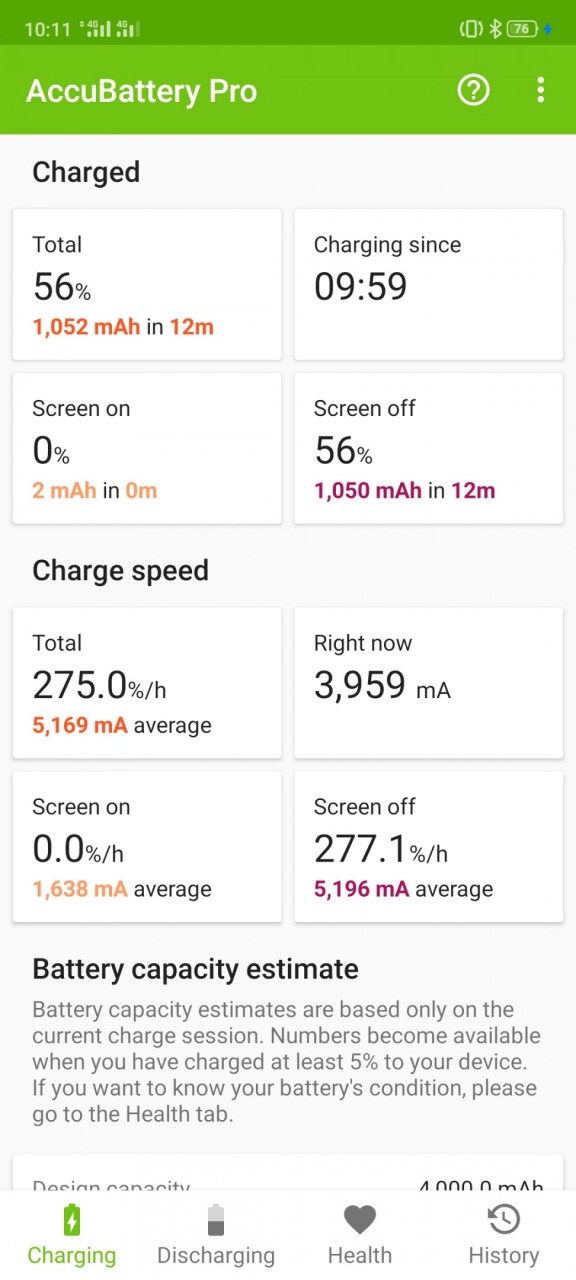Viewport: 576px width, 1280px height.
Task: Tap the History clock icon
Action: [x=504, y=1220]
